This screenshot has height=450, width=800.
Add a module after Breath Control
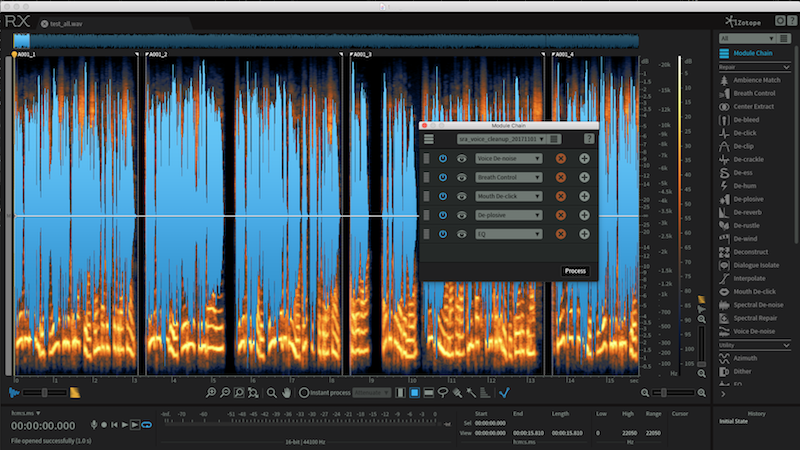(x=584, y=178)
